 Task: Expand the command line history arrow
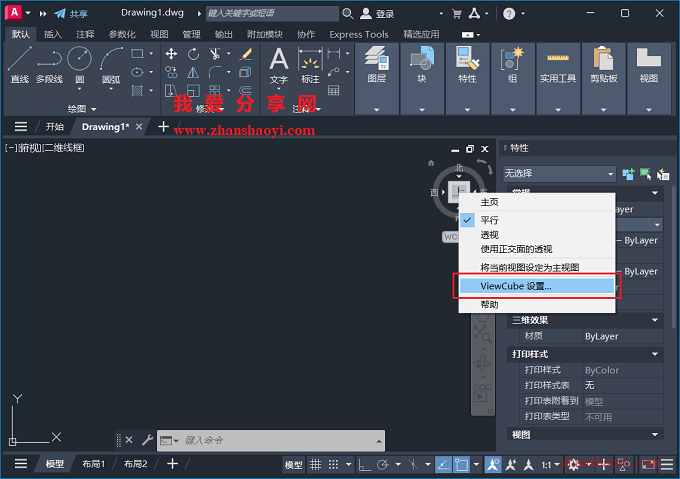(379, 441)
